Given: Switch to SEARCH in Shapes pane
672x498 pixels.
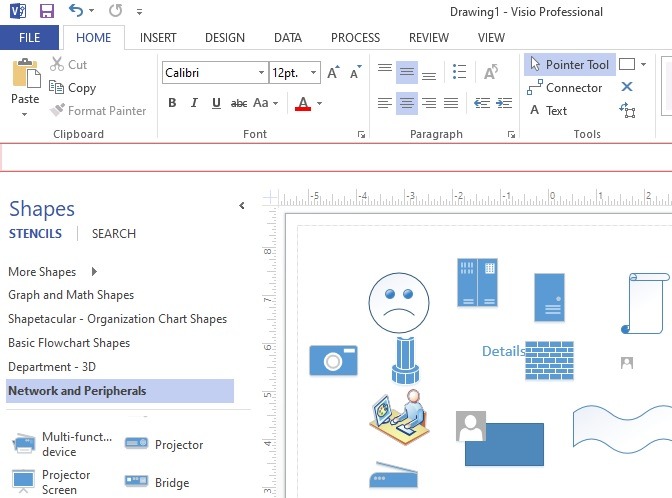Looking at the screenshot, I should 114,234.
